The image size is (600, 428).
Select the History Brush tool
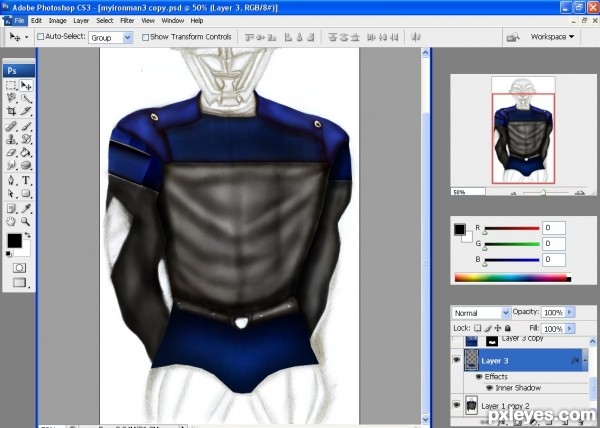(26, 140)
